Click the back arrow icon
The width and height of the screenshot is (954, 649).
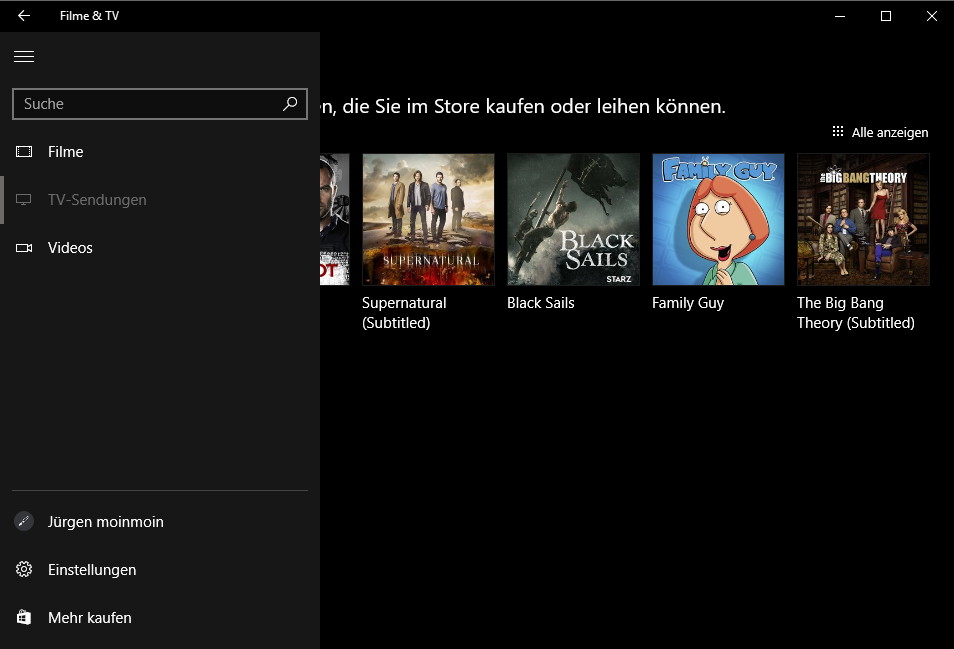24,16
